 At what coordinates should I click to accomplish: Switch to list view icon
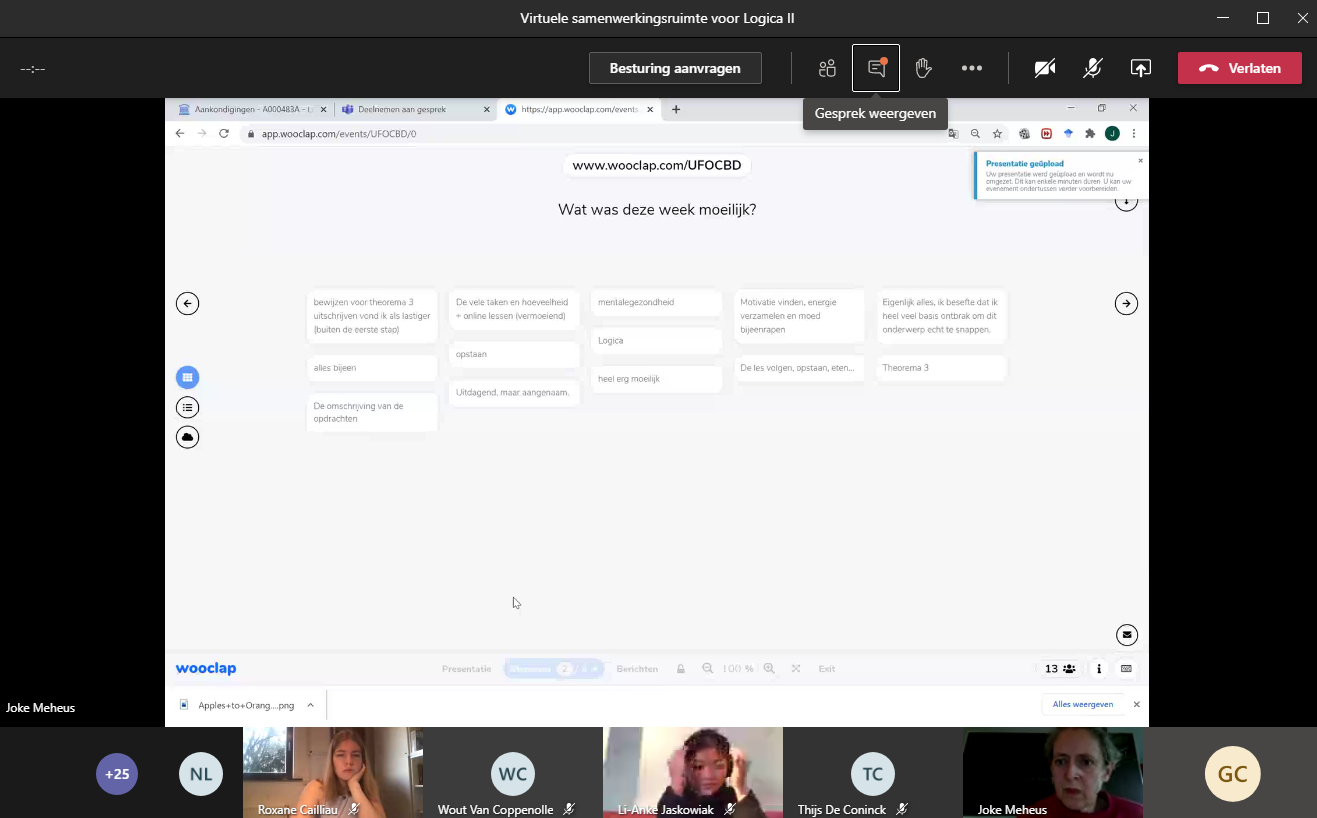pyautogui.click(x=187, y=407)
